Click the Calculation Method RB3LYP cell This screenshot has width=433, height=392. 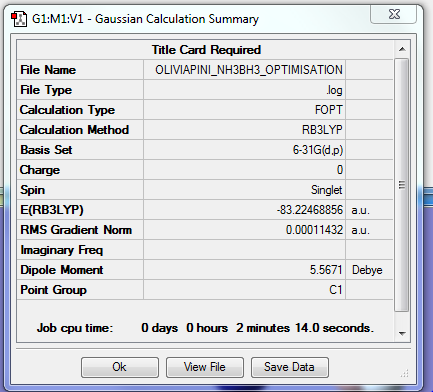click(245, 130)
